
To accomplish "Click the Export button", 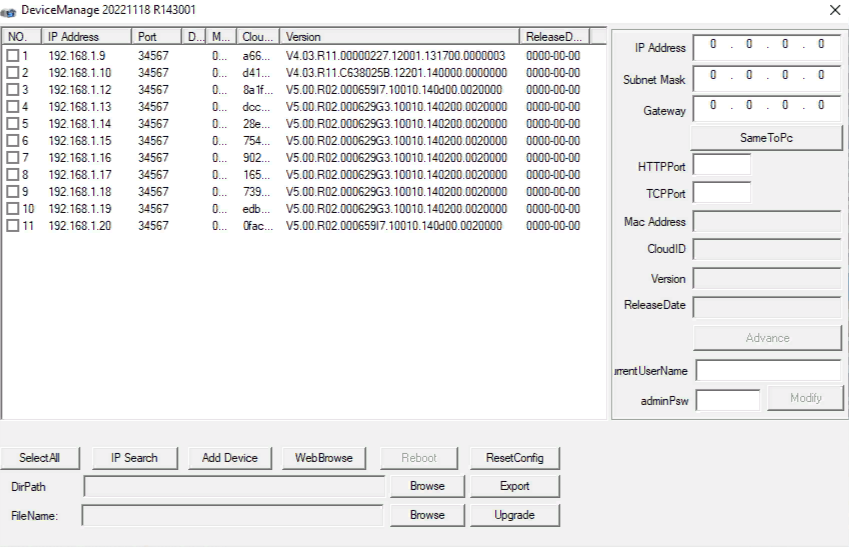I will 514,486.
